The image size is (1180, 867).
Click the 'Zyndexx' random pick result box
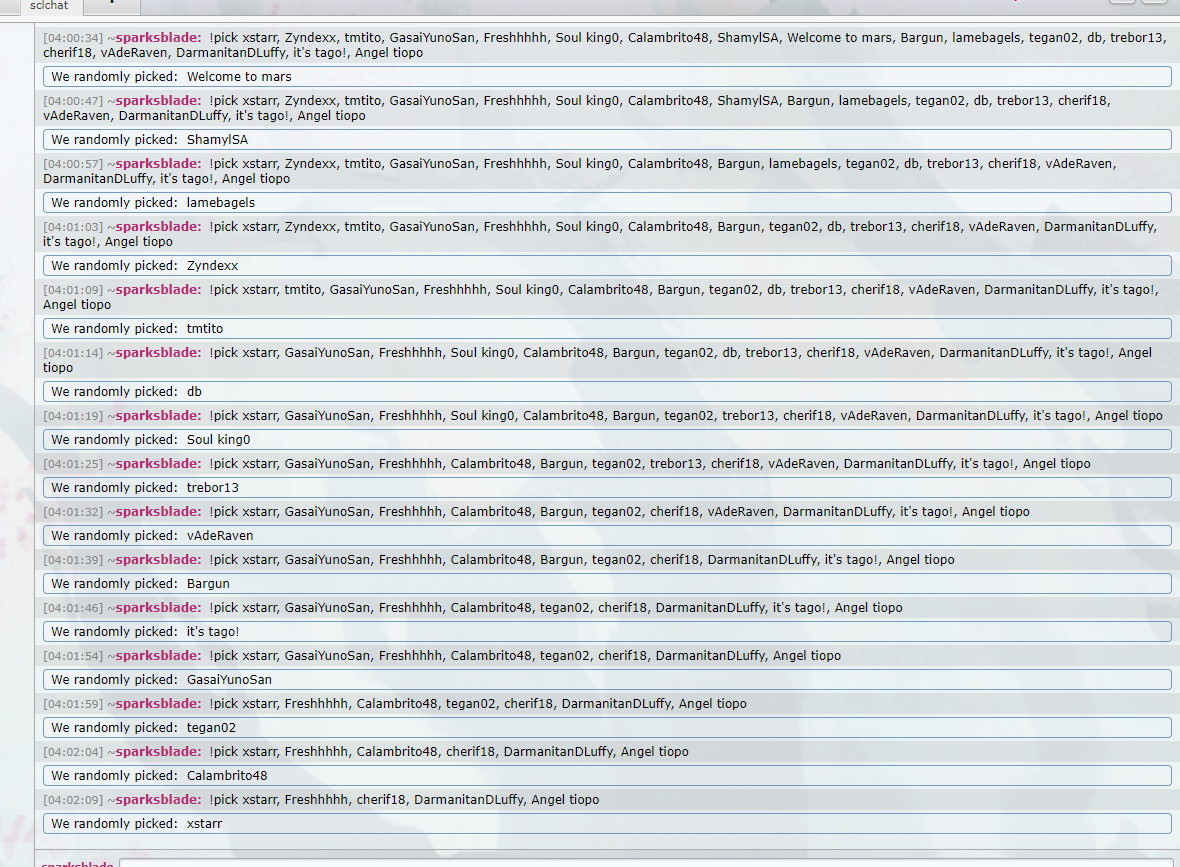[607, 266]
